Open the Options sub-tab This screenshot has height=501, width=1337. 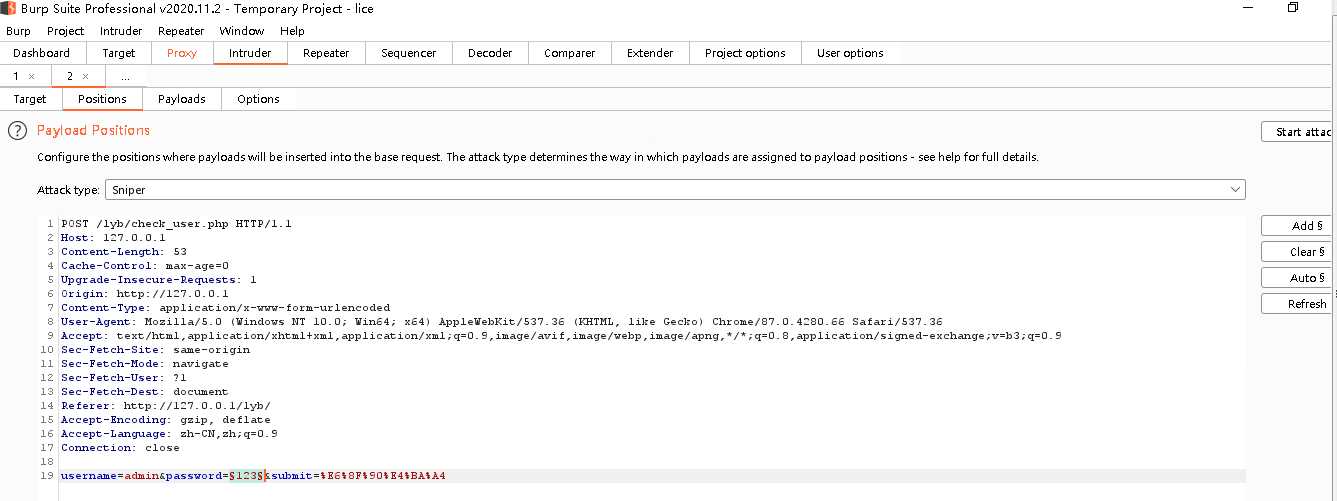(258, 99)
